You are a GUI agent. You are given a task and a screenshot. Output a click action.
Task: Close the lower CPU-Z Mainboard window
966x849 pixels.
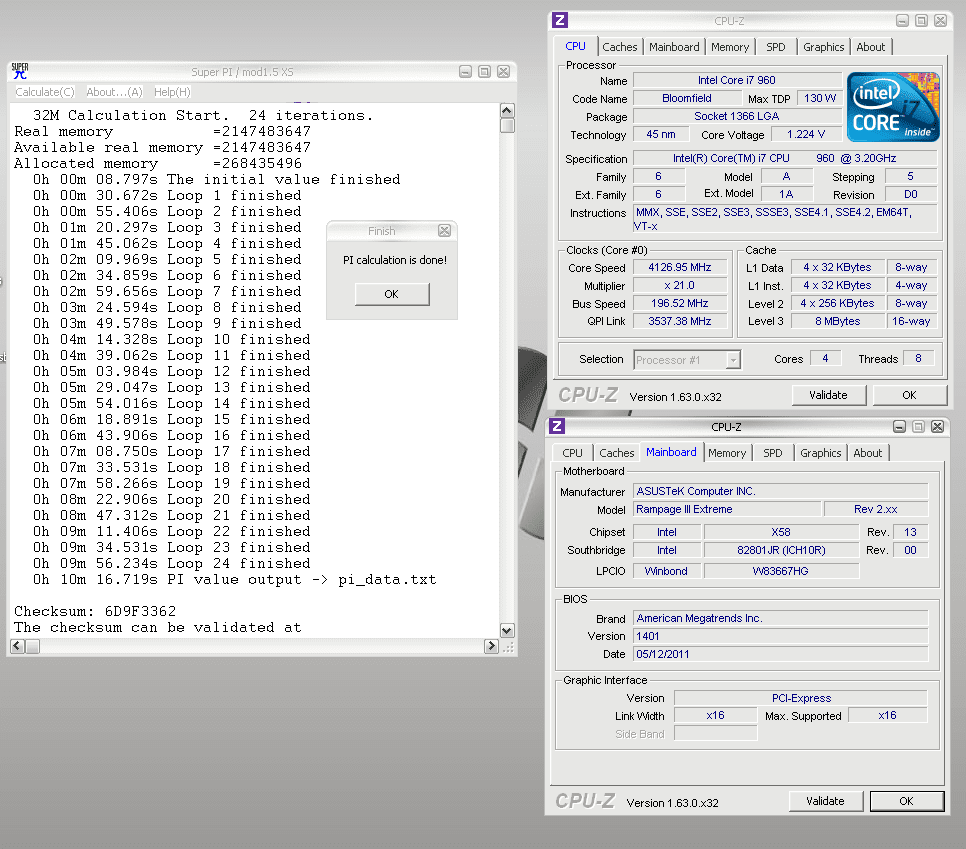pos(937,426)
